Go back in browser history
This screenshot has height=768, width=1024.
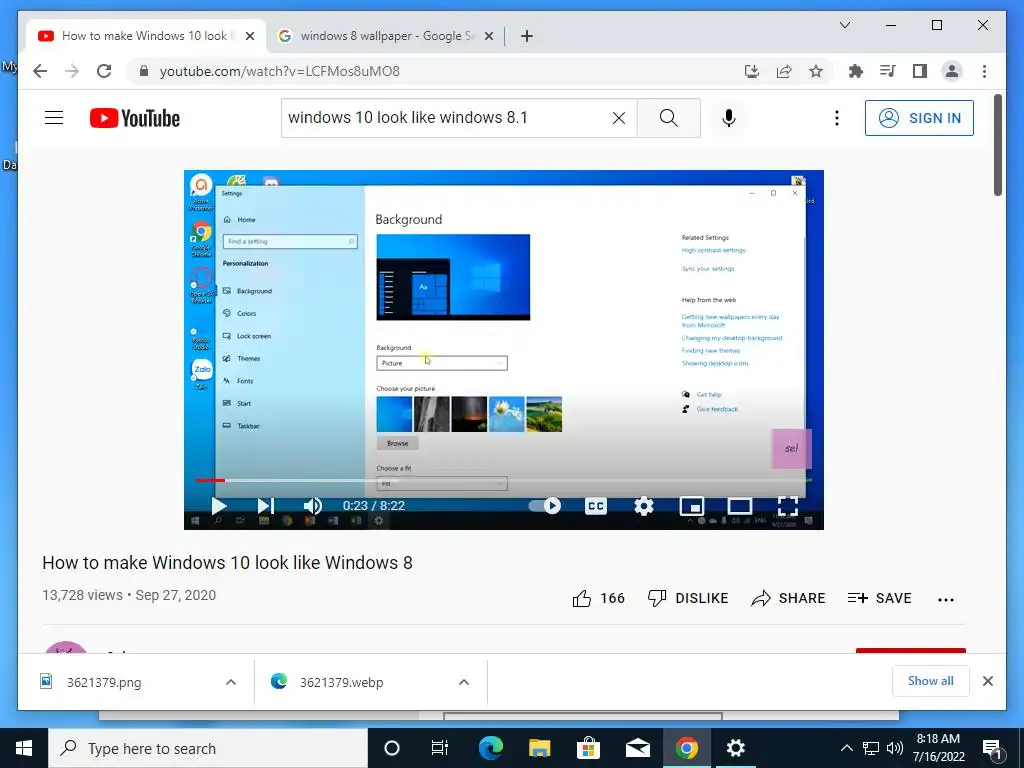[x=40, y=71]
